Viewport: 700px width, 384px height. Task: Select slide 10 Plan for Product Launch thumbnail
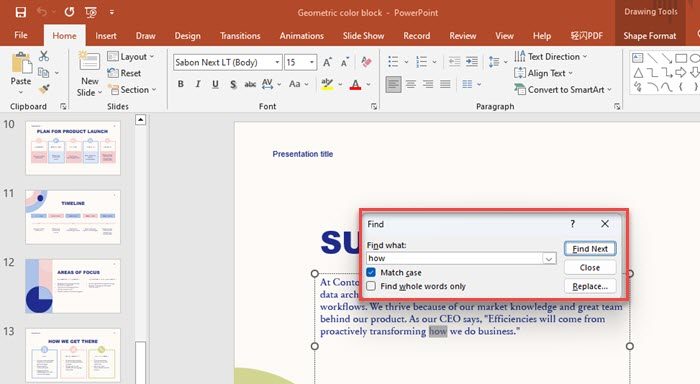point(73,148)
